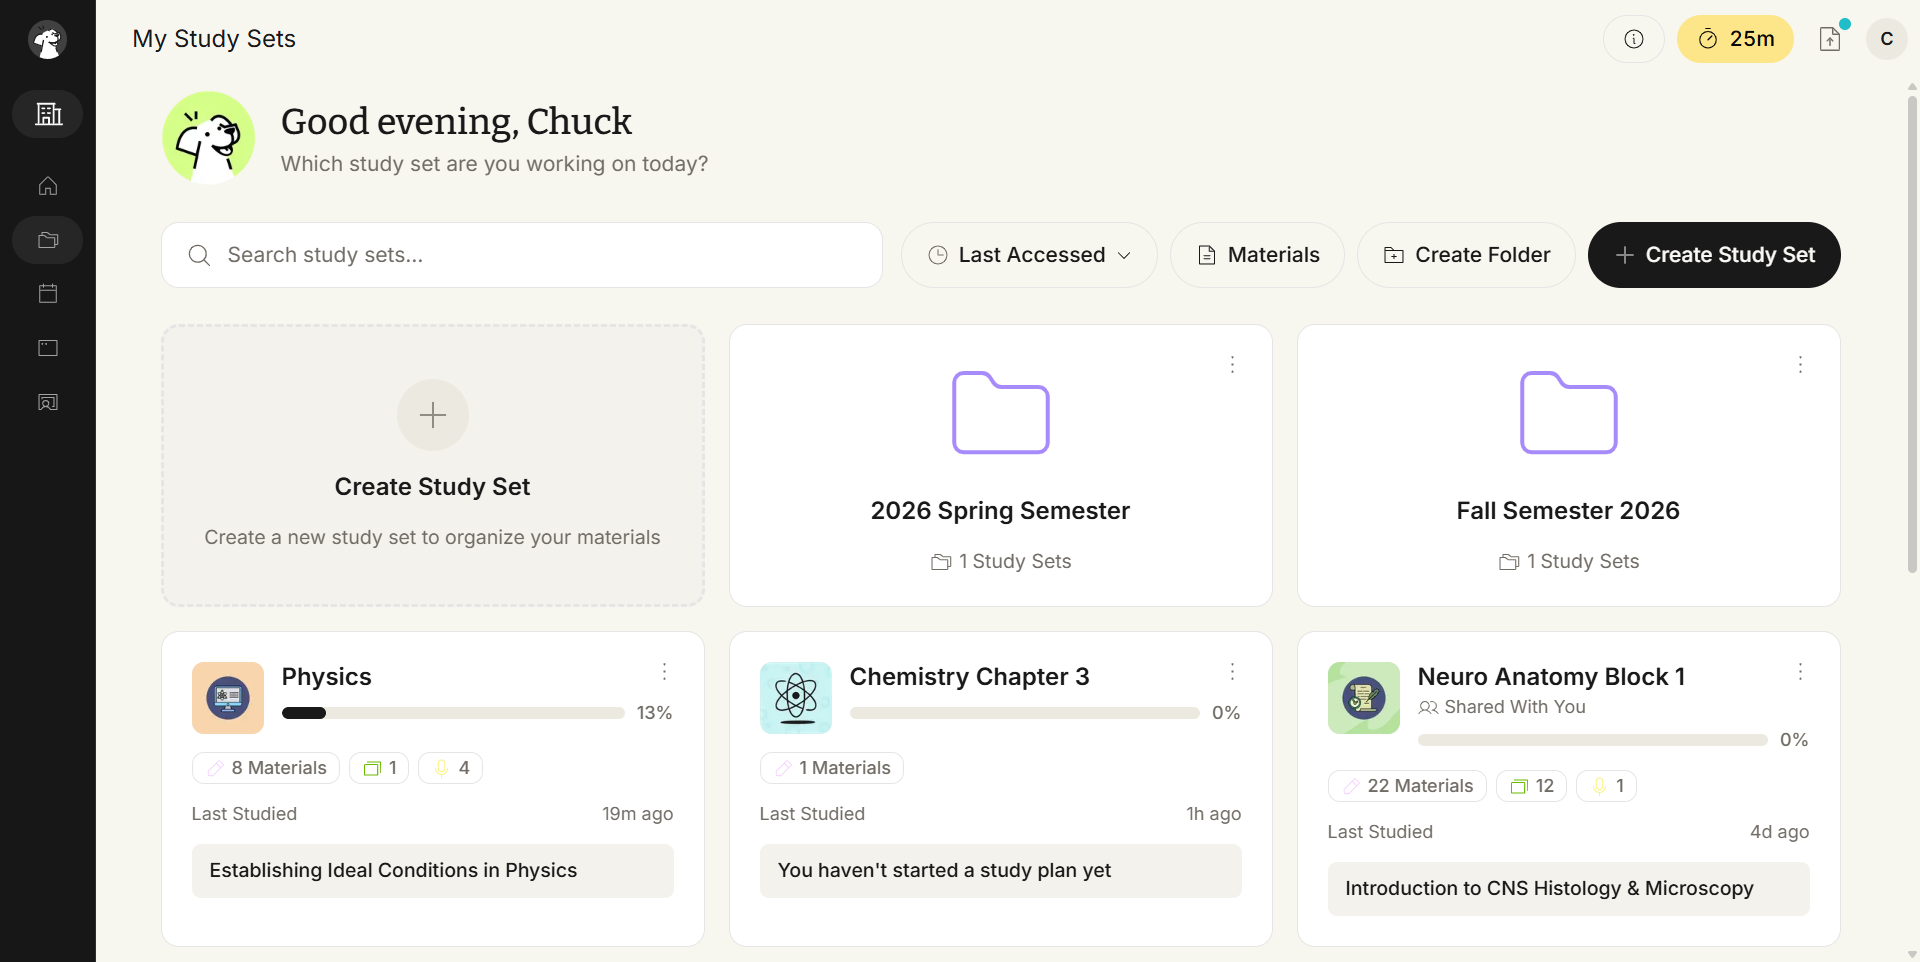The image size is (1920, 962).
Task: Click You haven't started a study plan yet
Action: pyautogui.click(x=1000, y=871)
